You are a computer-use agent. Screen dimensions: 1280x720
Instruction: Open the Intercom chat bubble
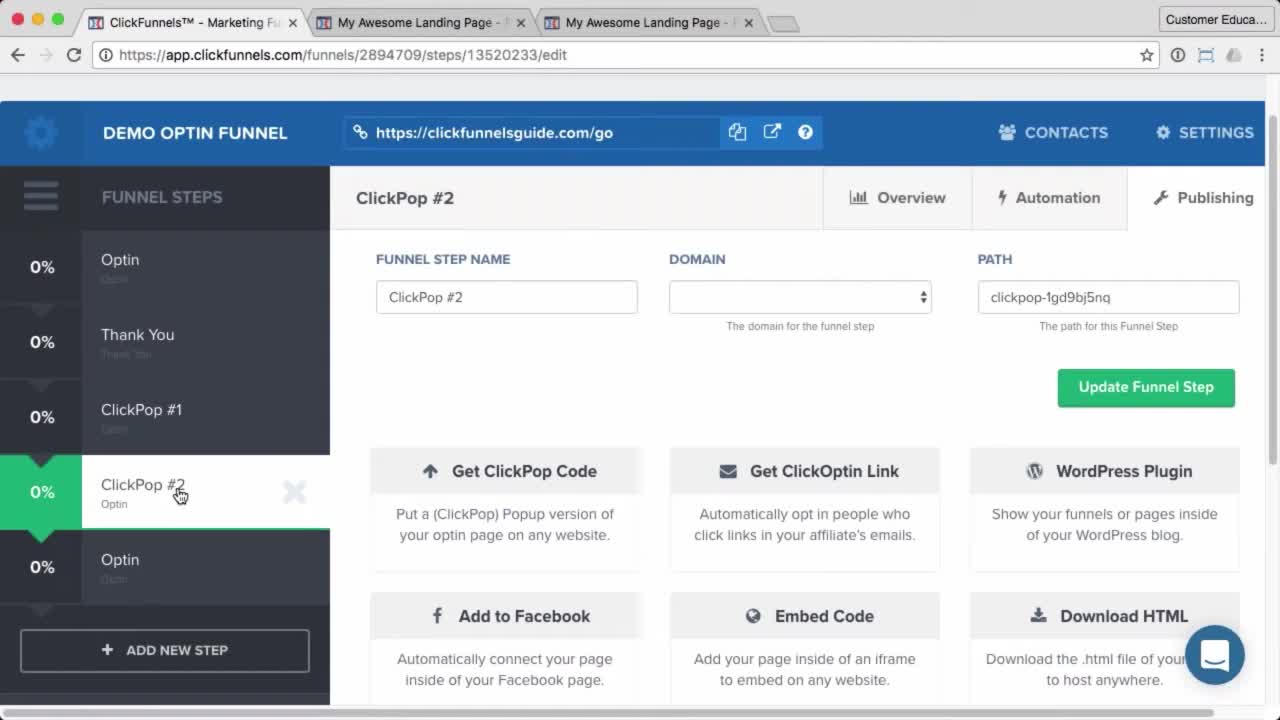tap(1214, 655)
